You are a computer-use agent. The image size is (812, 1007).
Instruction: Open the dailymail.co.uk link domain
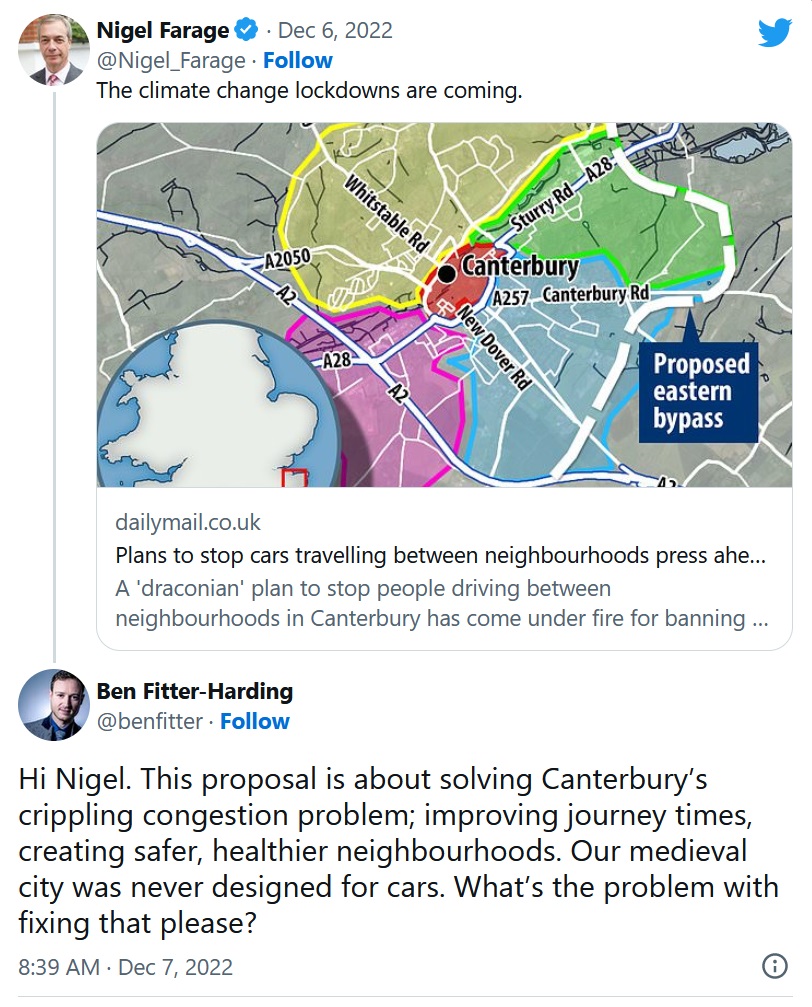tap(188, 523)
